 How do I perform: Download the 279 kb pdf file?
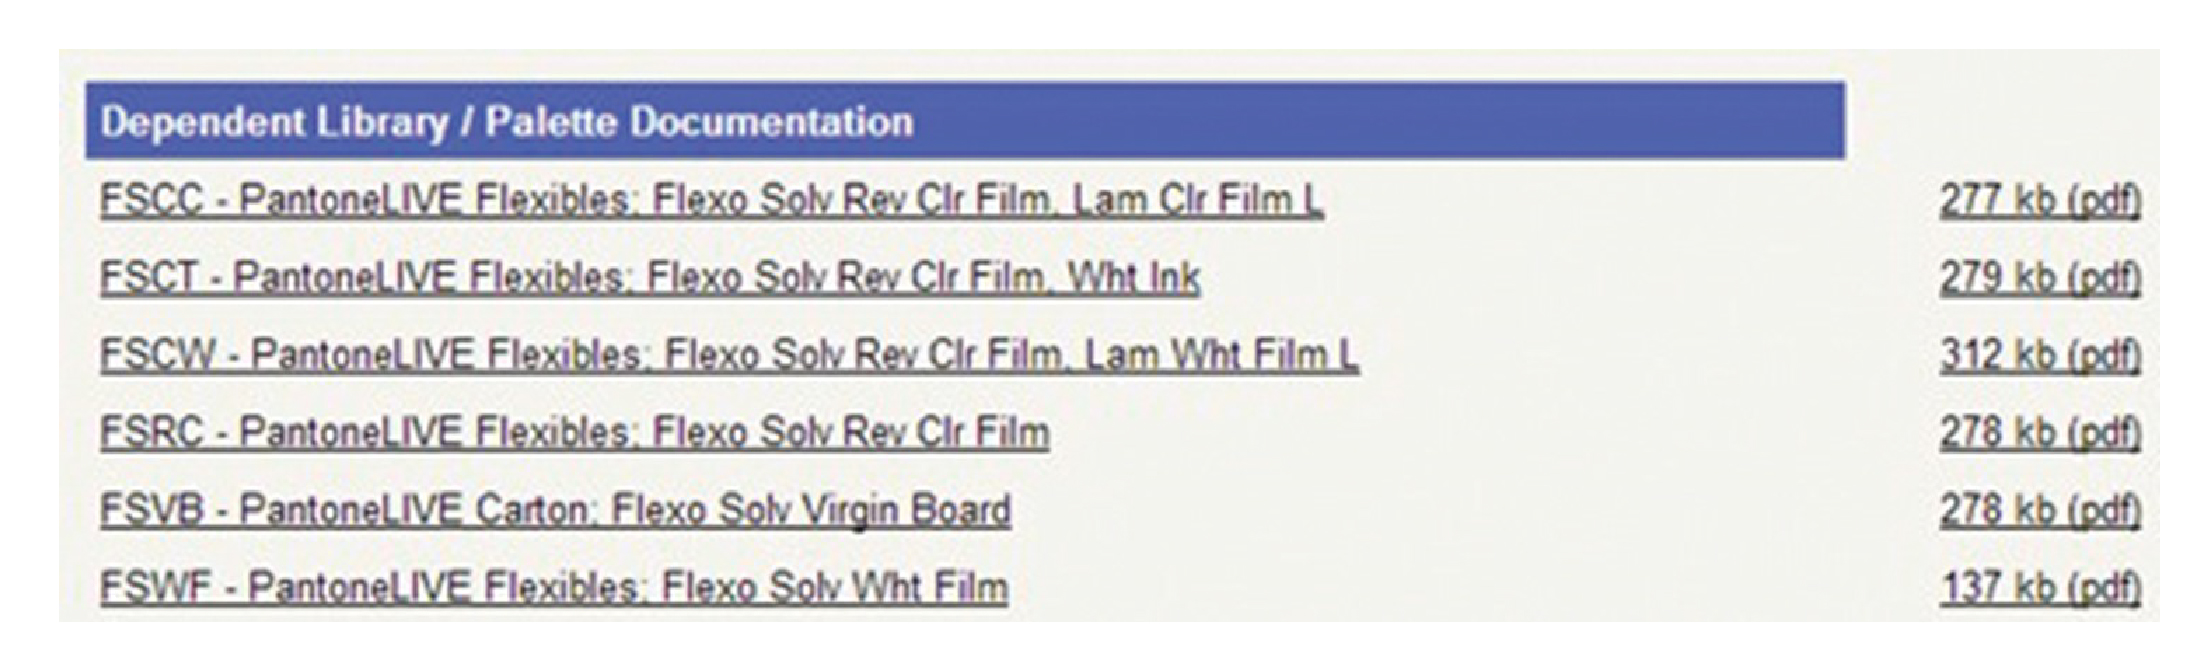tap(2040, 277)
